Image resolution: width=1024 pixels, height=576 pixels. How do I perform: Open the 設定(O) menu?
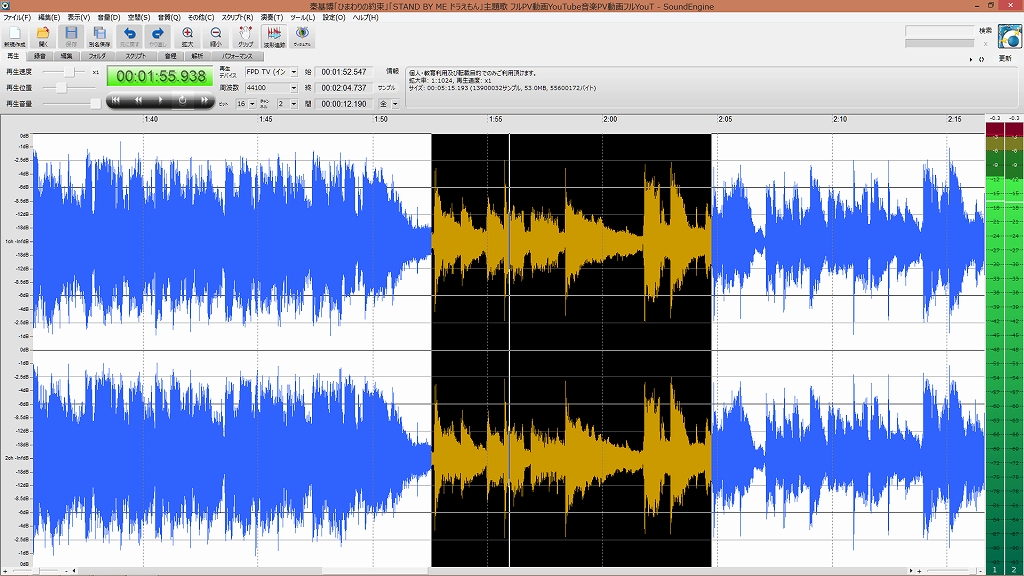click(x=334, y=18)
